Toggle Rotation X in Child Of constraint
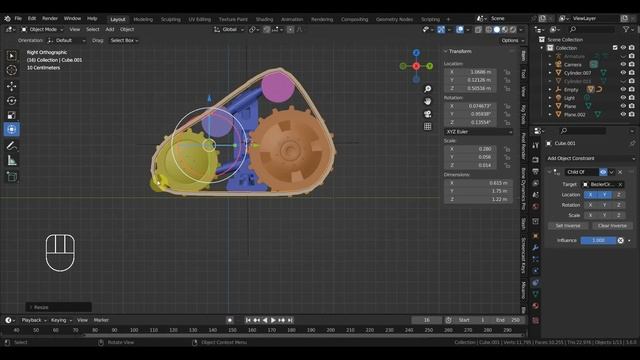Screen dimensions: 640x360 click(x=590, y=205)
